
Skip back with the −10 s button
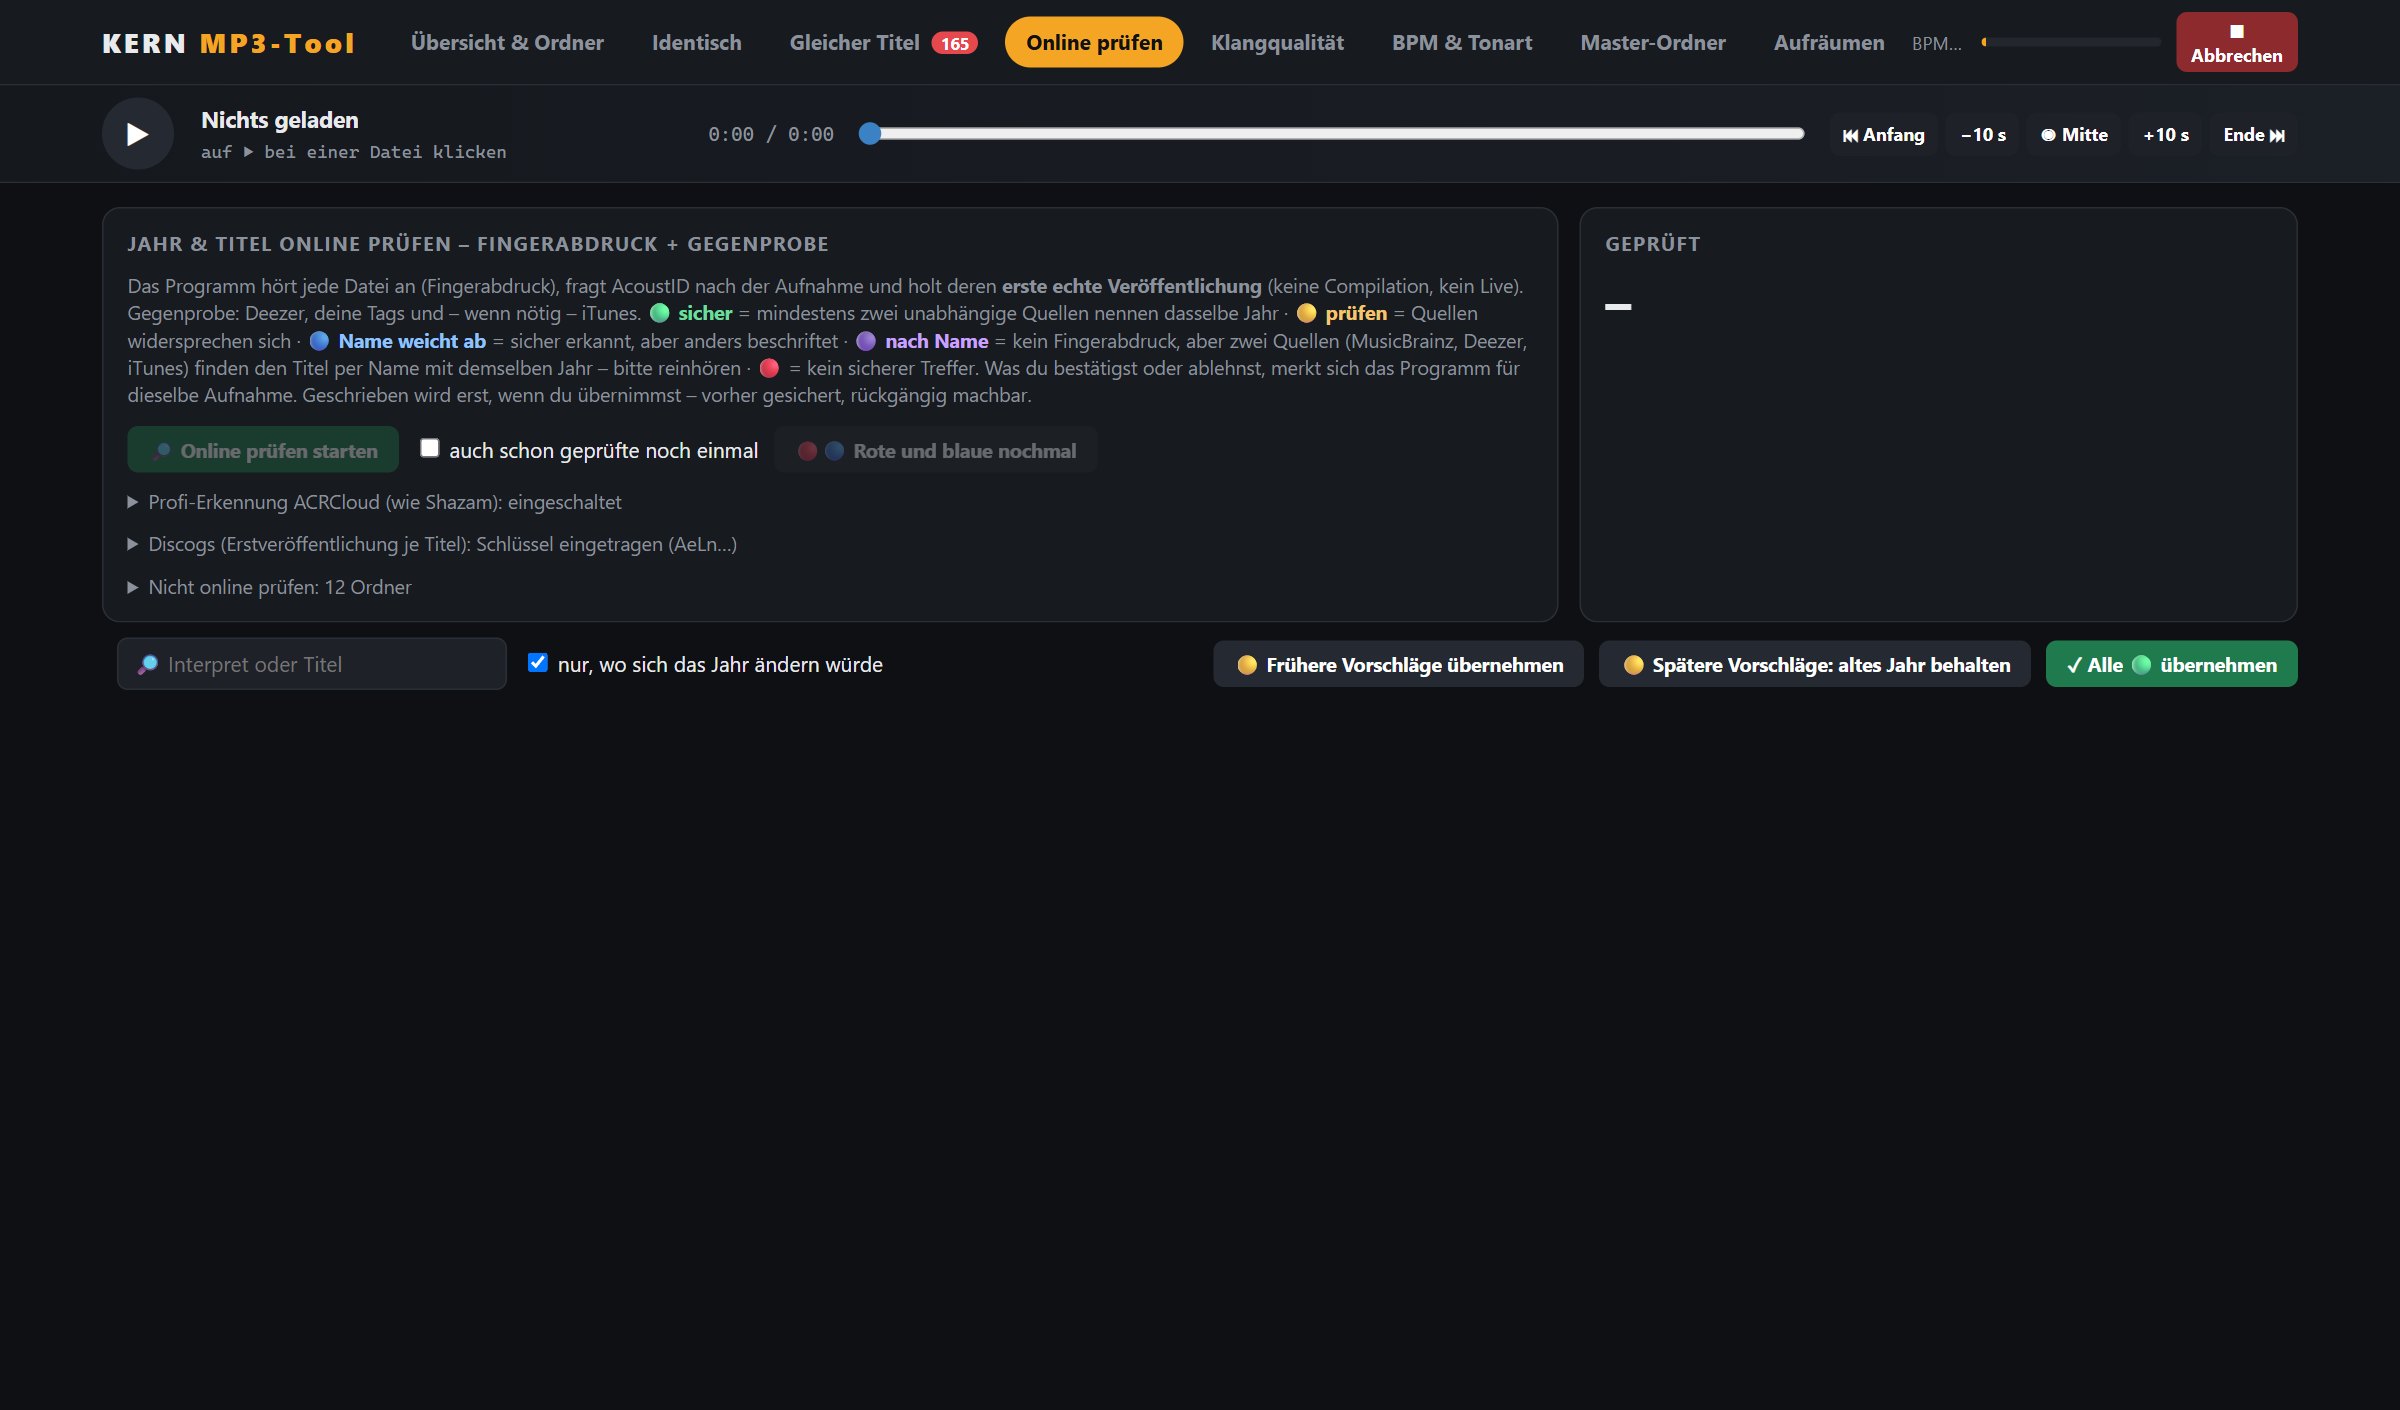(1983, 135)
